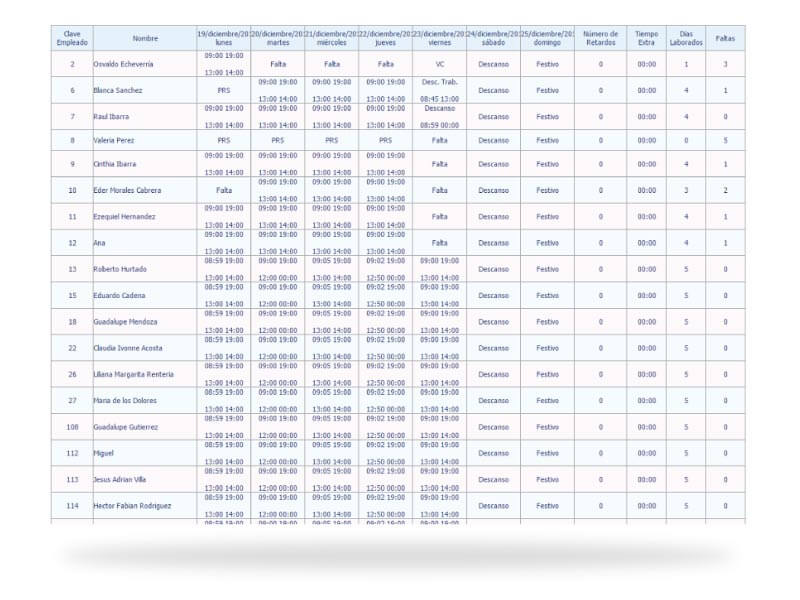Select the 21/diciembre miércoles column header

coord(332,38)
